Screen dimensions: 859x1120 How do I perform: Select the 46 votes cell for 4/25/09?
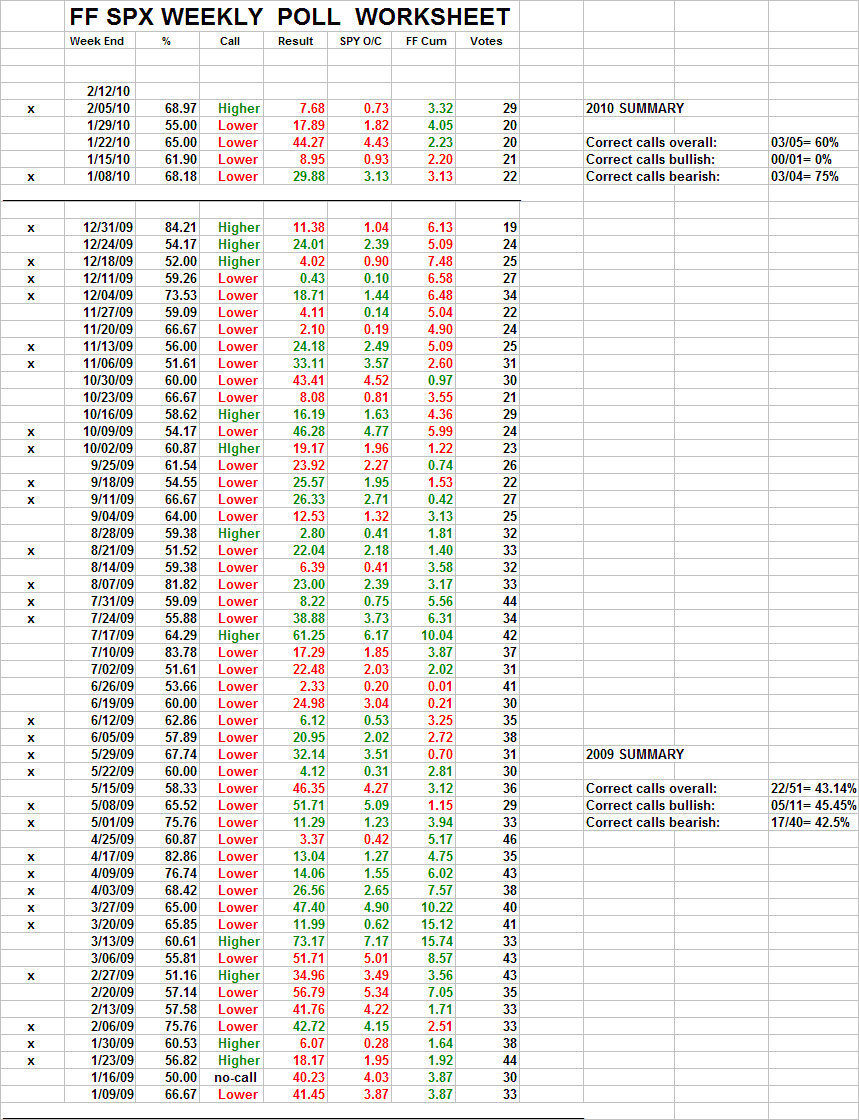pos(510,839)
